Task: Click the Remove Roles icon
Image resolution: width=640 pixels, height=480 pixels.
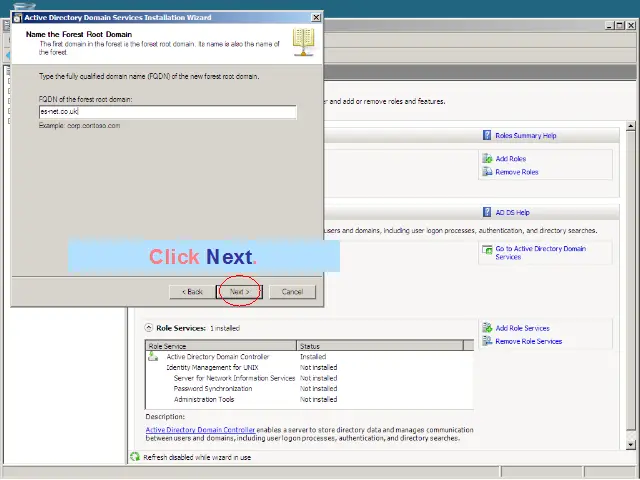Action: [487, 172]
